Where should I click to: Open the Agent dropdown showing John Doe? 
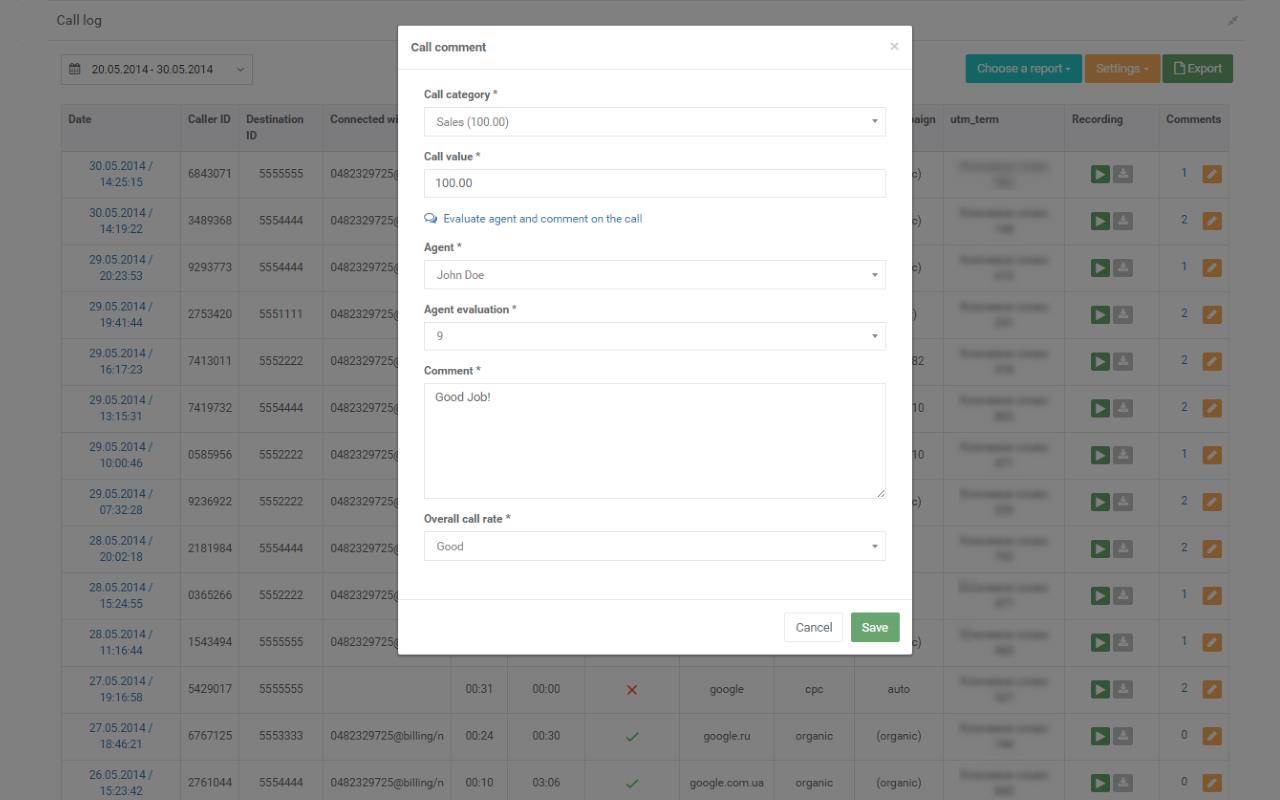654,274
